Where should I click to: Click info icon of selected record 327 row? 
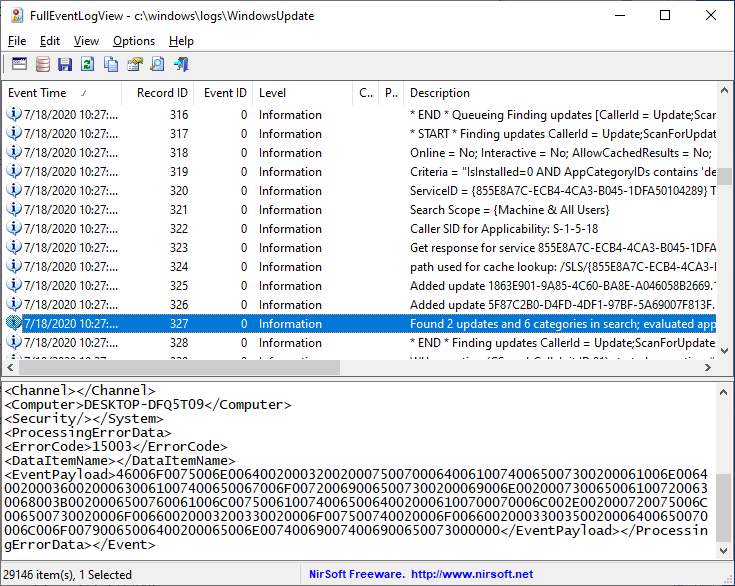14,323
